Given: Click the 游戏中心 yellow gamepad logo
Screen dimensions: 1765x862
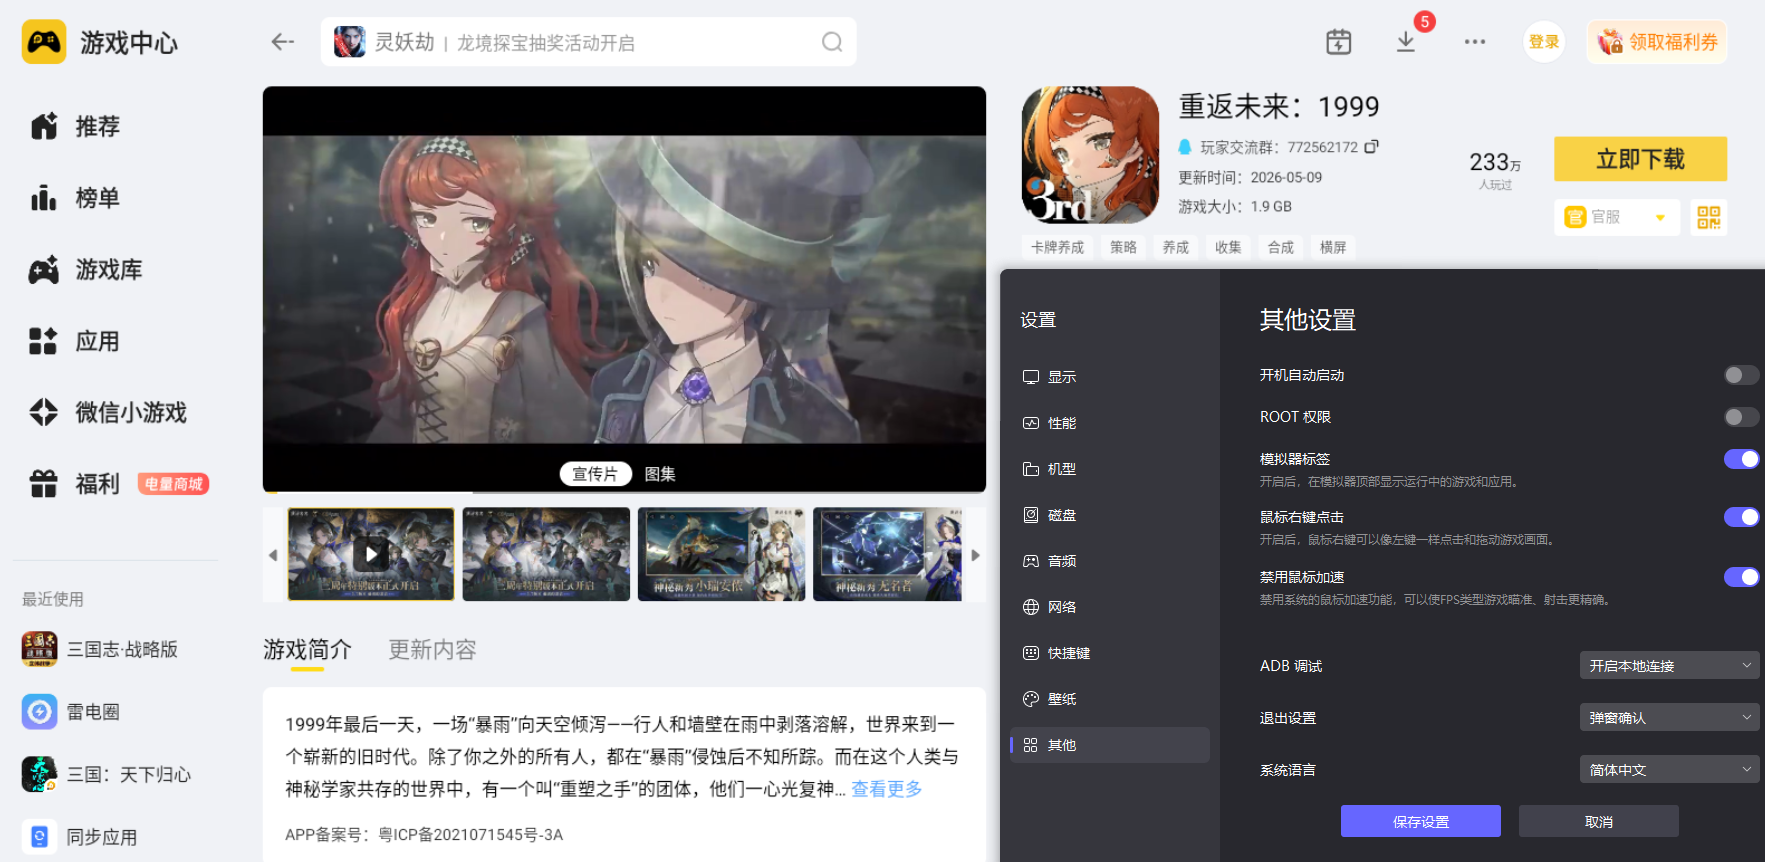Looking at the screenshot, I should [44, 42].
